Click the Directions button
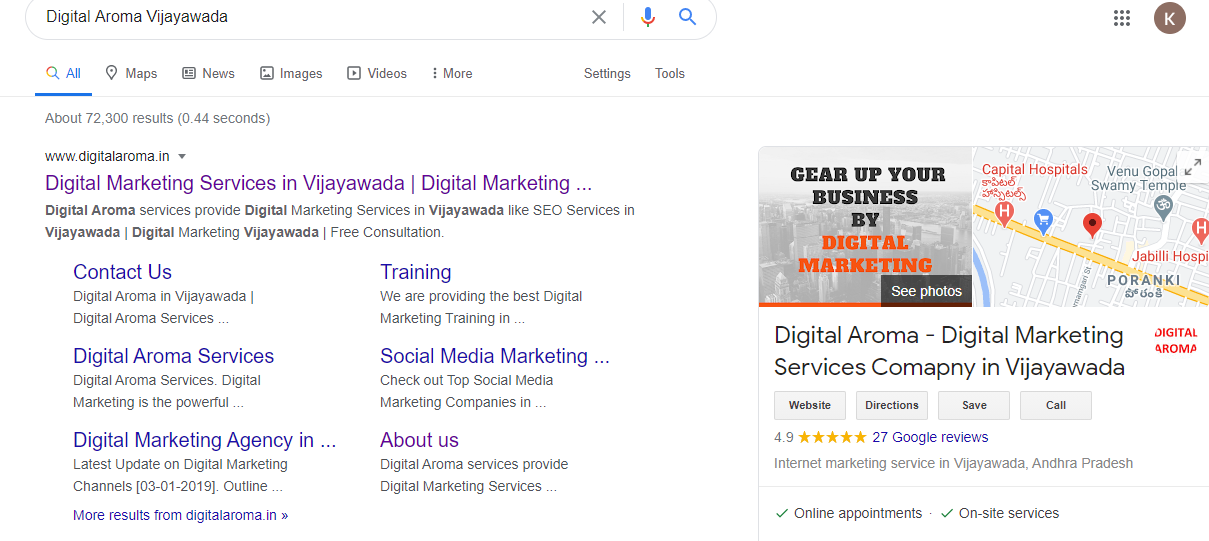 coord(892,405)
